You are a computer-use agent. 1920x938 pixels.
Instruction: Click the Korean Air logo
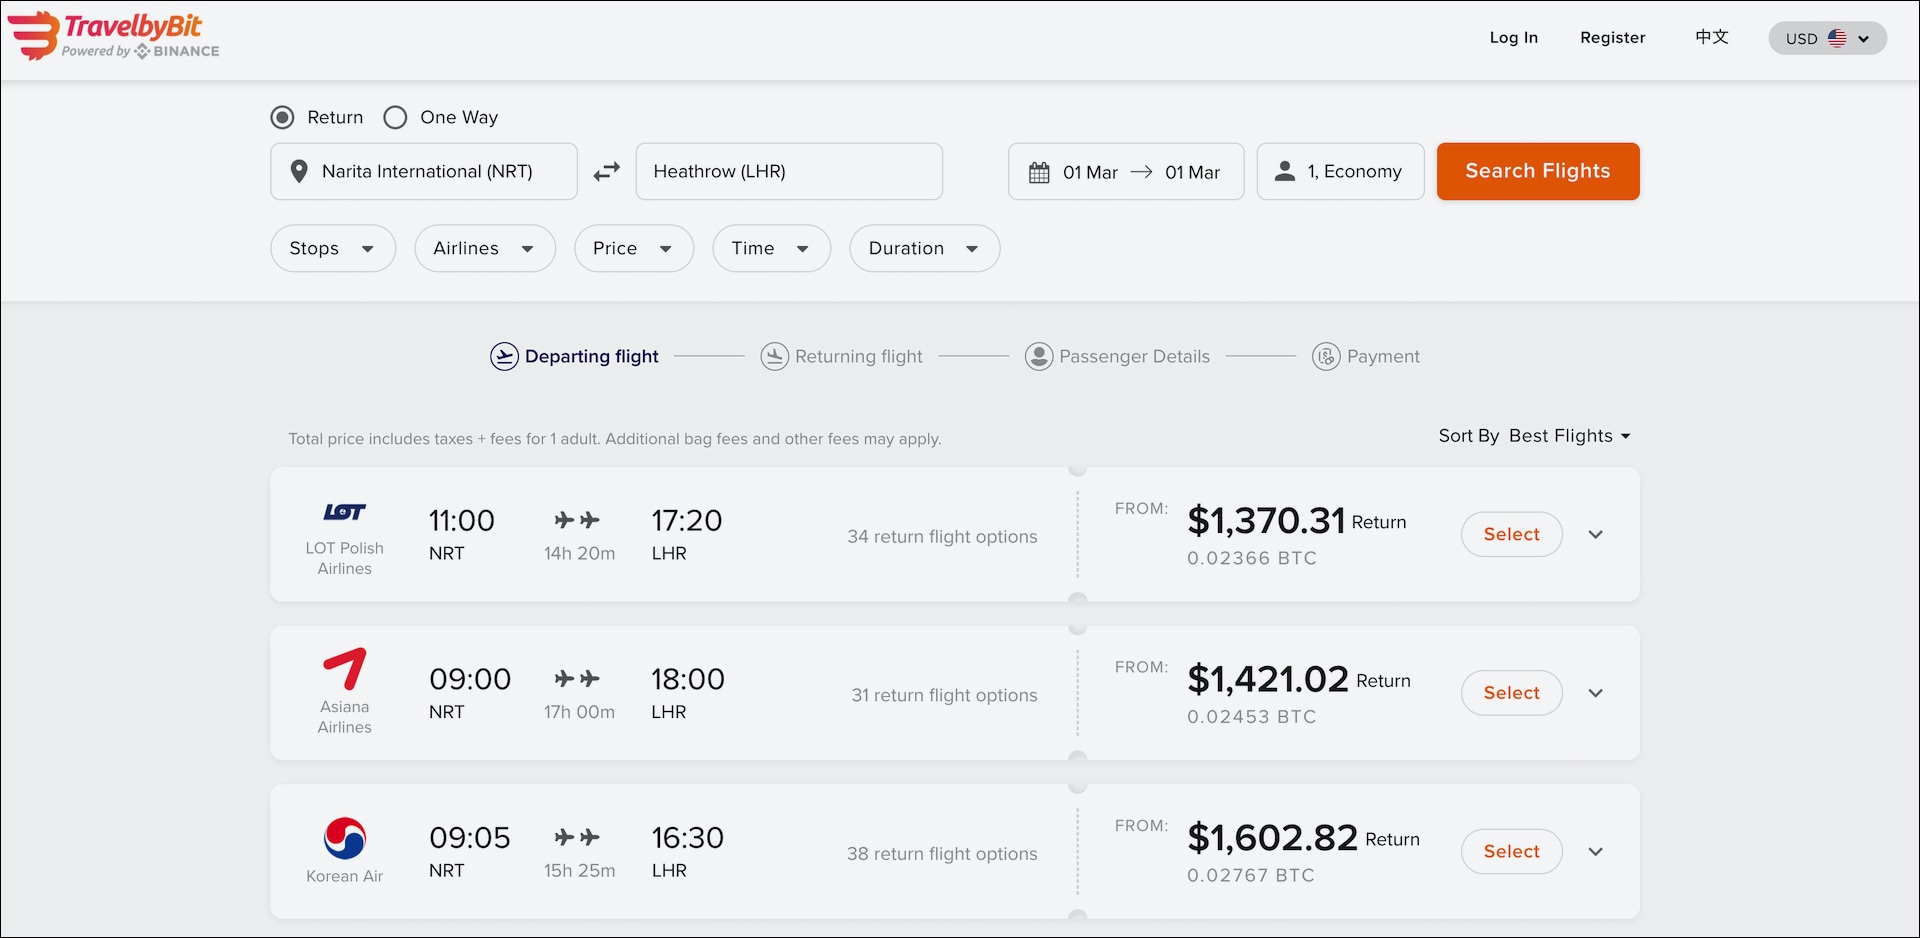point(345,838)
